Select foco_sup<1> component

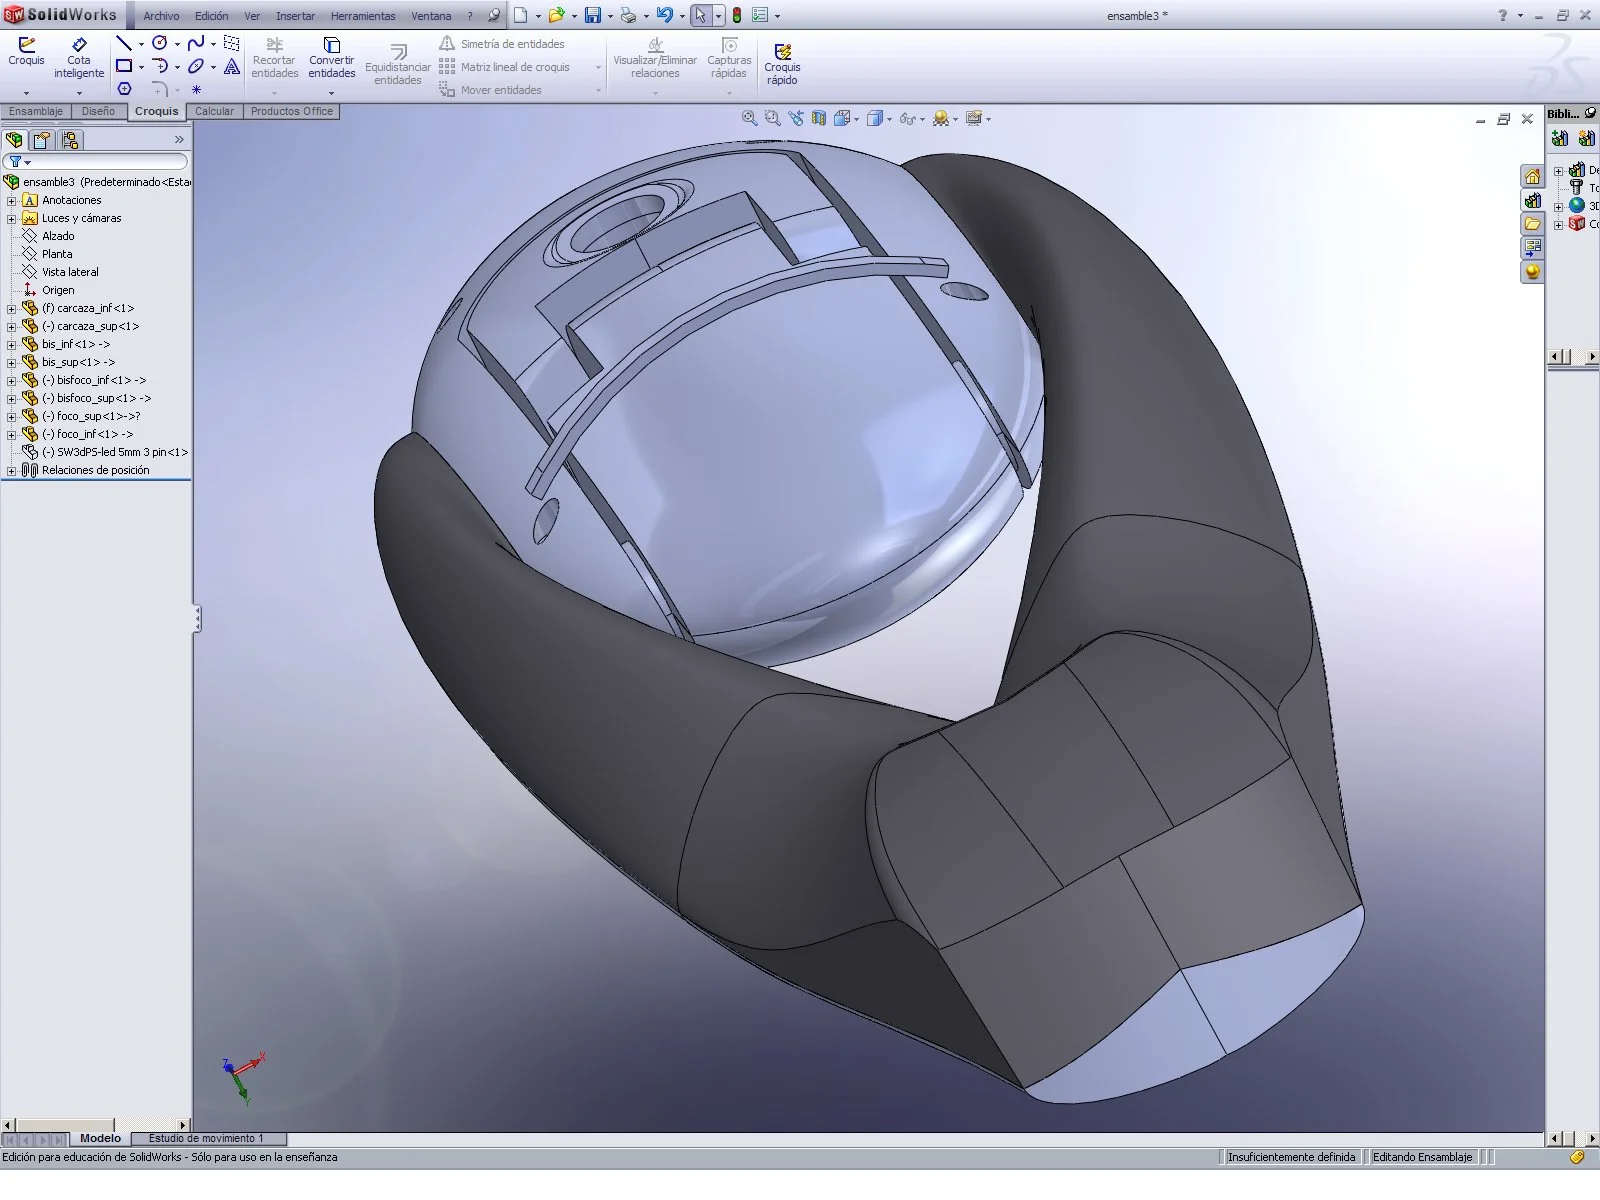coord(91,416)
